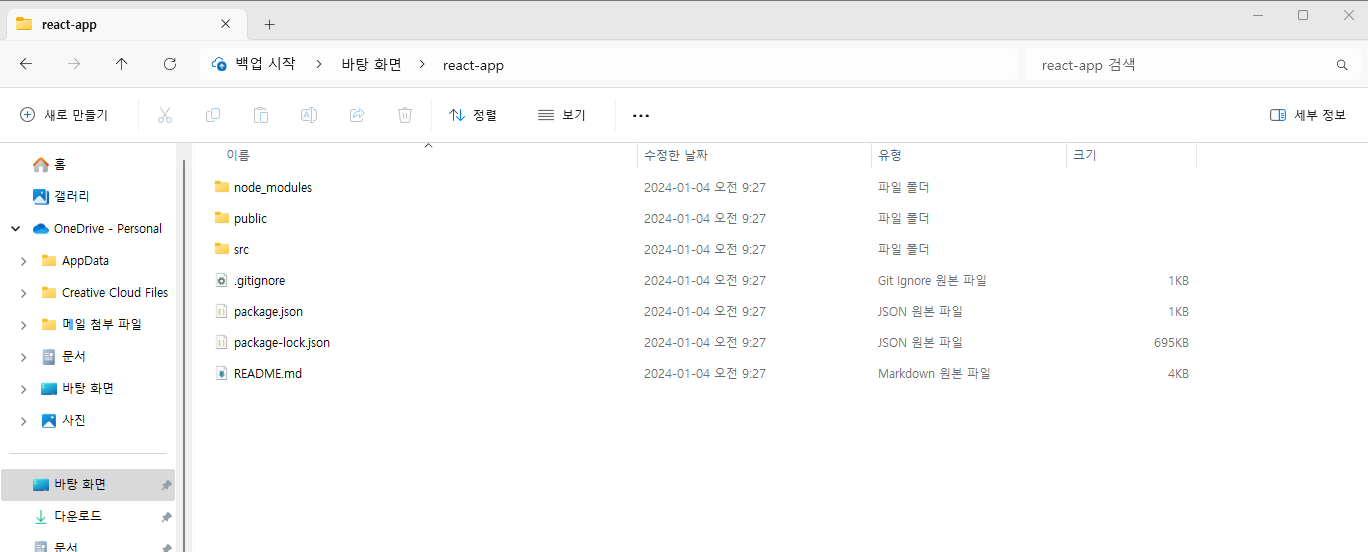1368x552 pixels.
Task: Expand the 사진 tree node
Action: (x=24, y=420)
